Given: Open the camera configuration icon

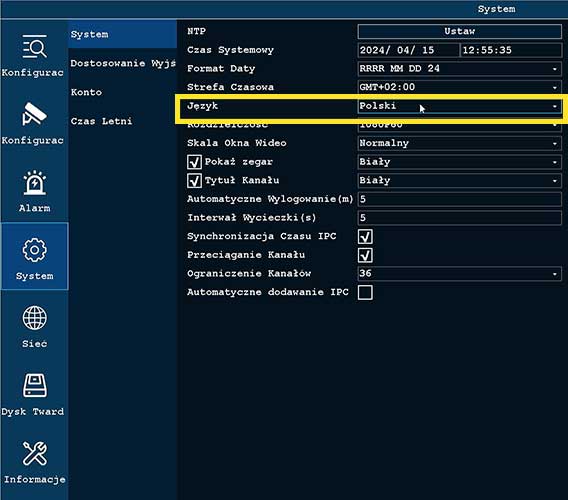Looking at the screenshot, I should (x=34, y=113).
